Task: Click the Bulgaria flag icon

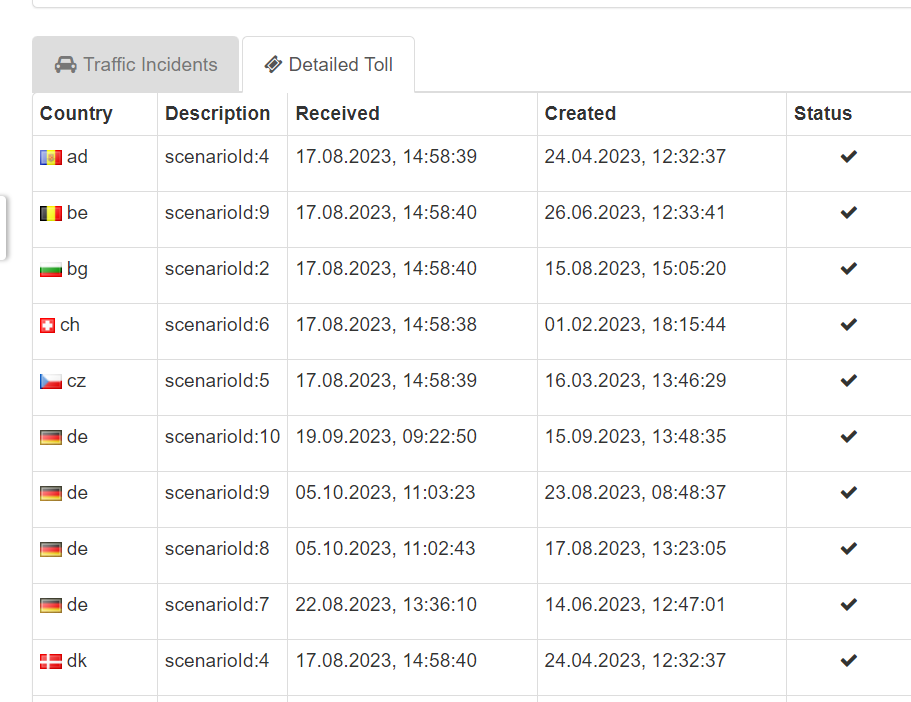Action: [51, 269]
